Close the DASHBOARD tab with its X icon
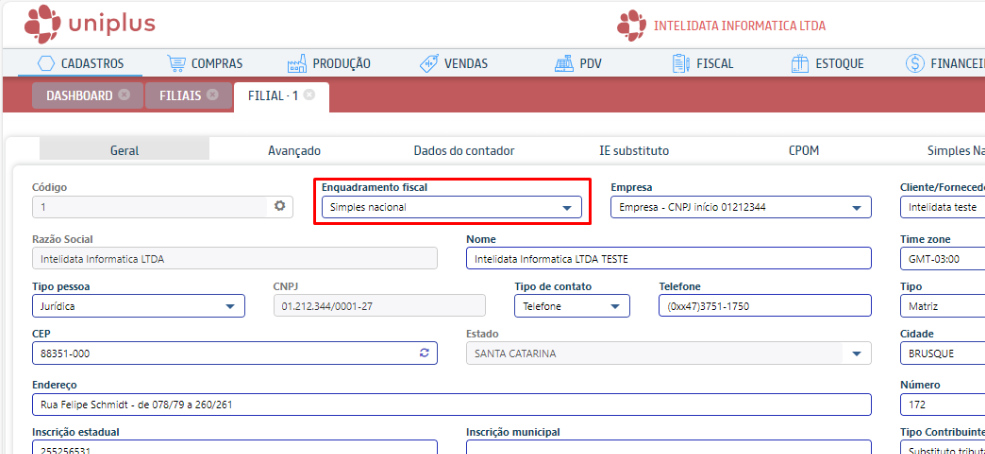Viewport: 985px width, 454px height. click(x=124, y=95)
